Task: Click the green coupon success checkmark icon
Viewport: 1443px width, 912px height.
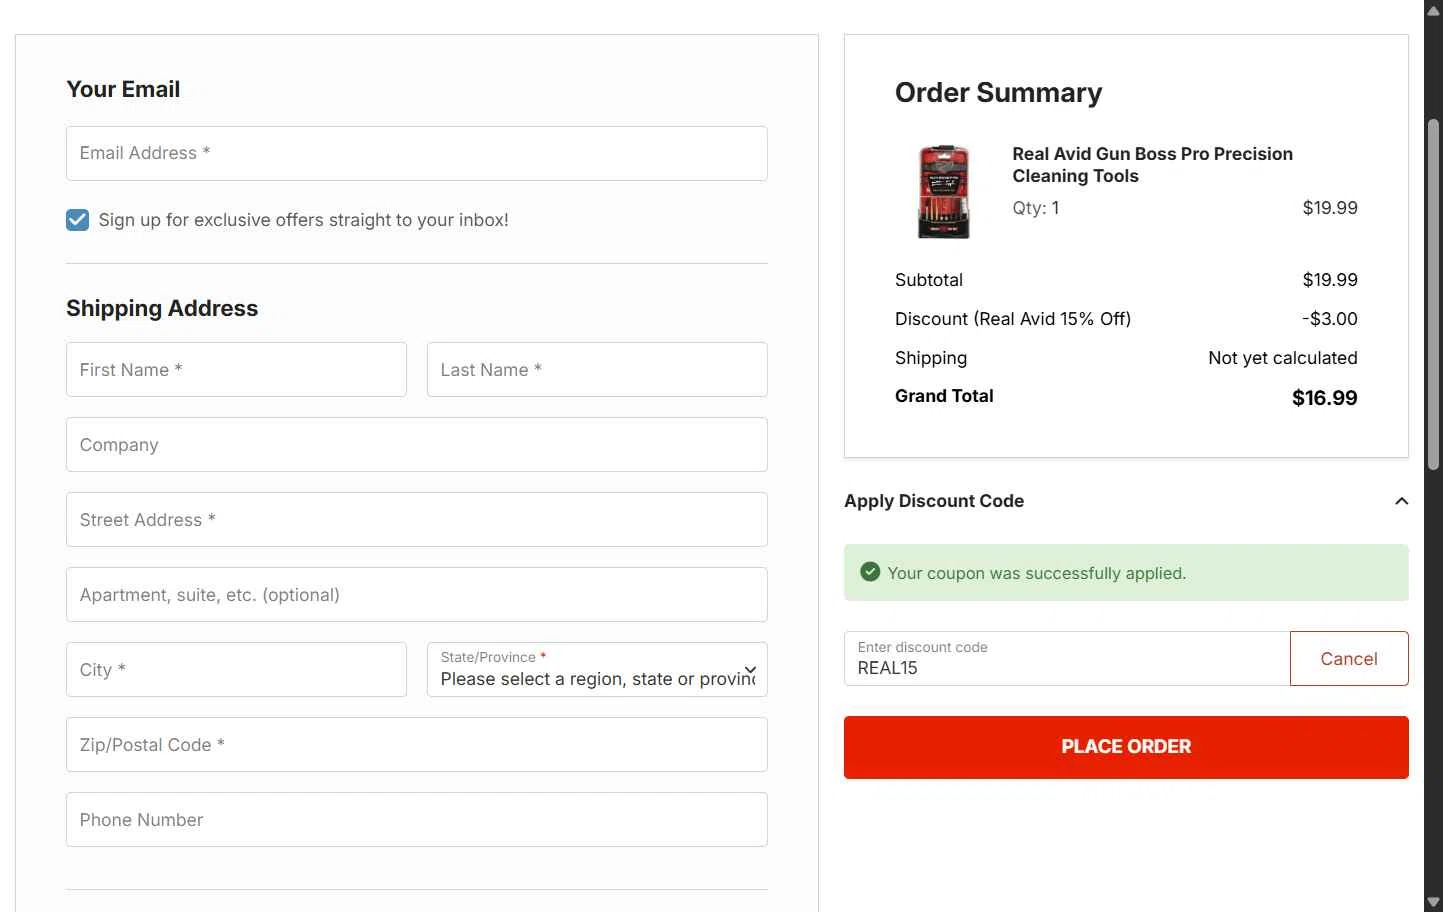Action: 870,572
